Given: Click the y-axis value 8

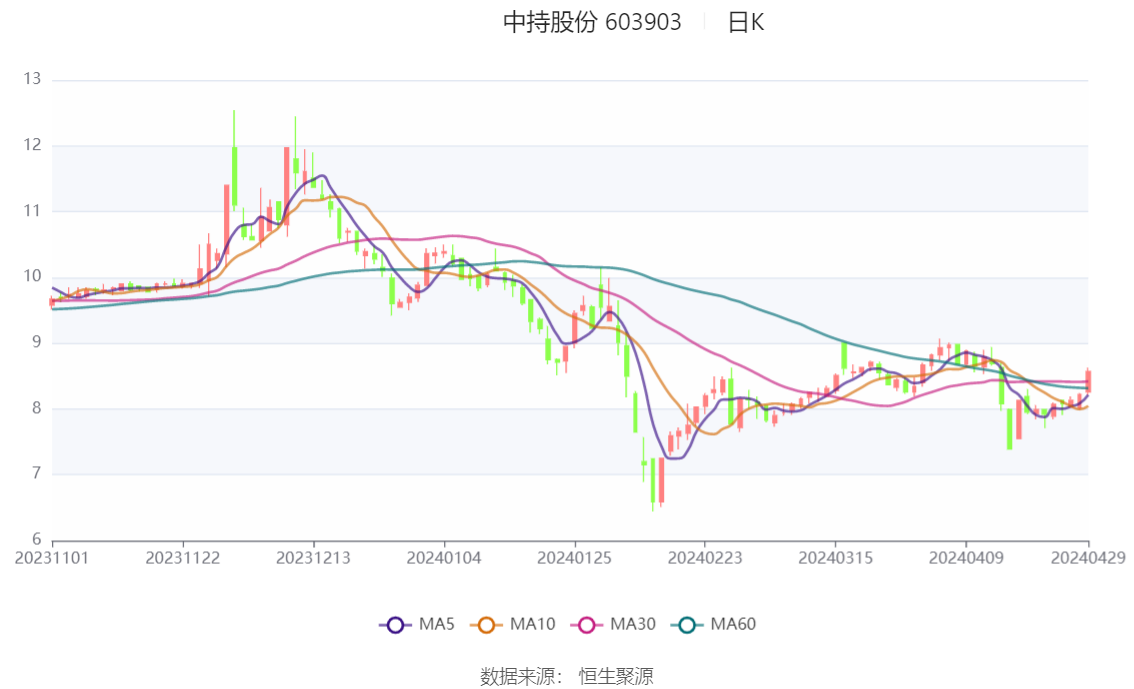Looking at the screenshot, I should (x=37, y=408).
